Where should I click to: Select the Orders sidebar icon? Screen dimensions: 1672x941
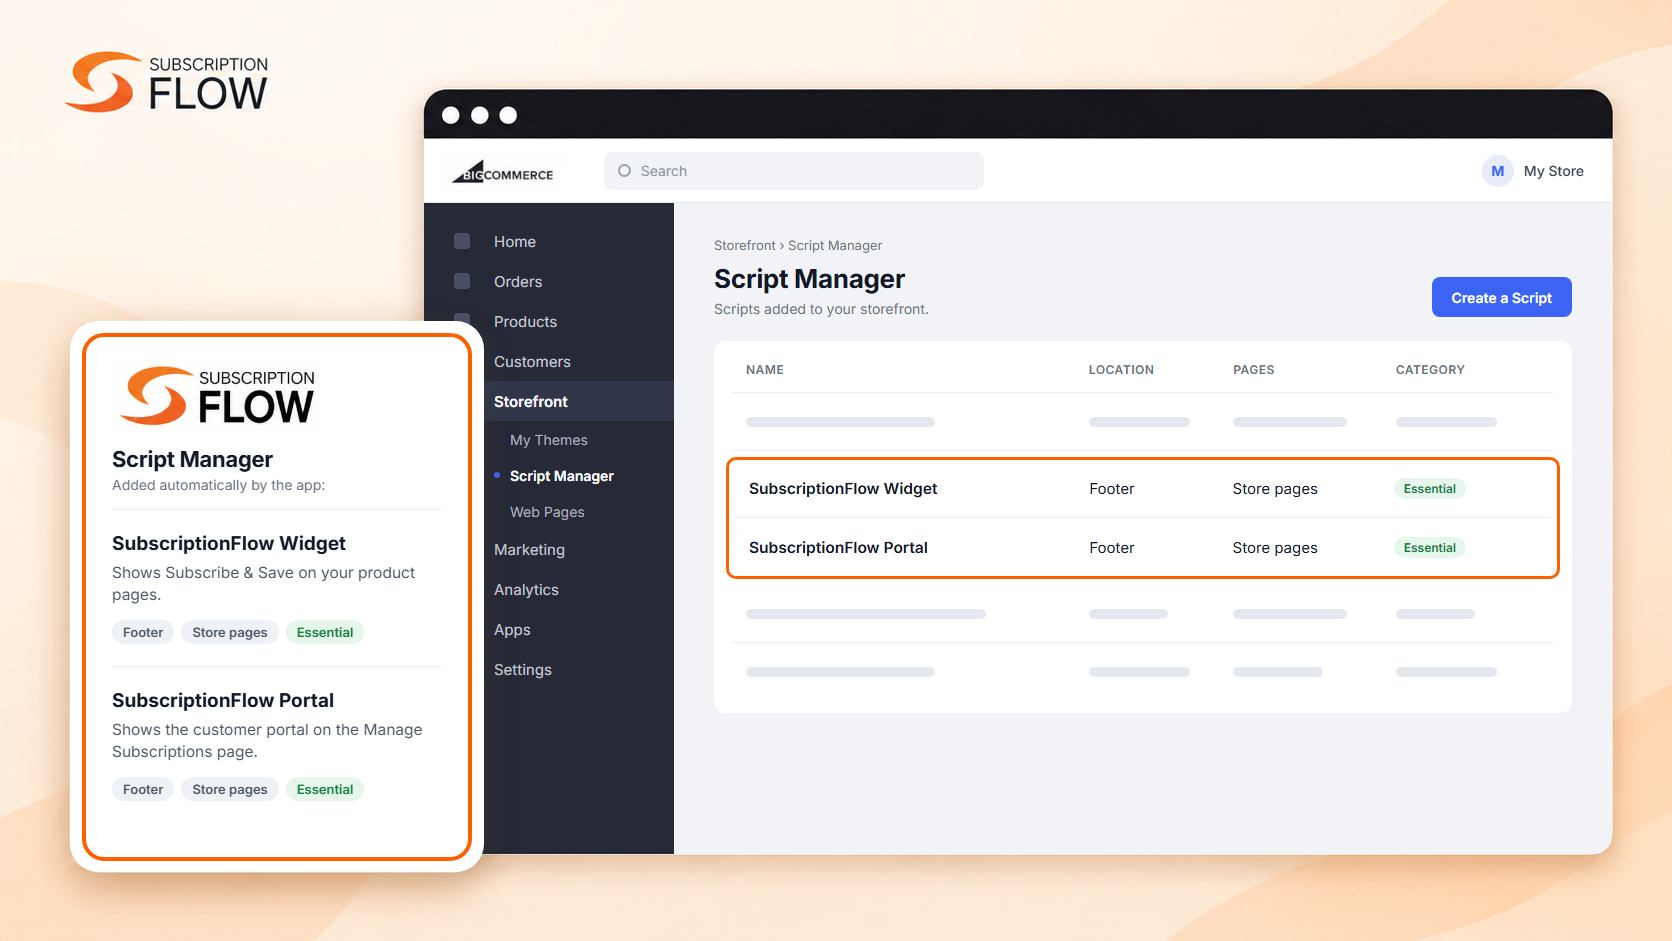pos(462,281)
